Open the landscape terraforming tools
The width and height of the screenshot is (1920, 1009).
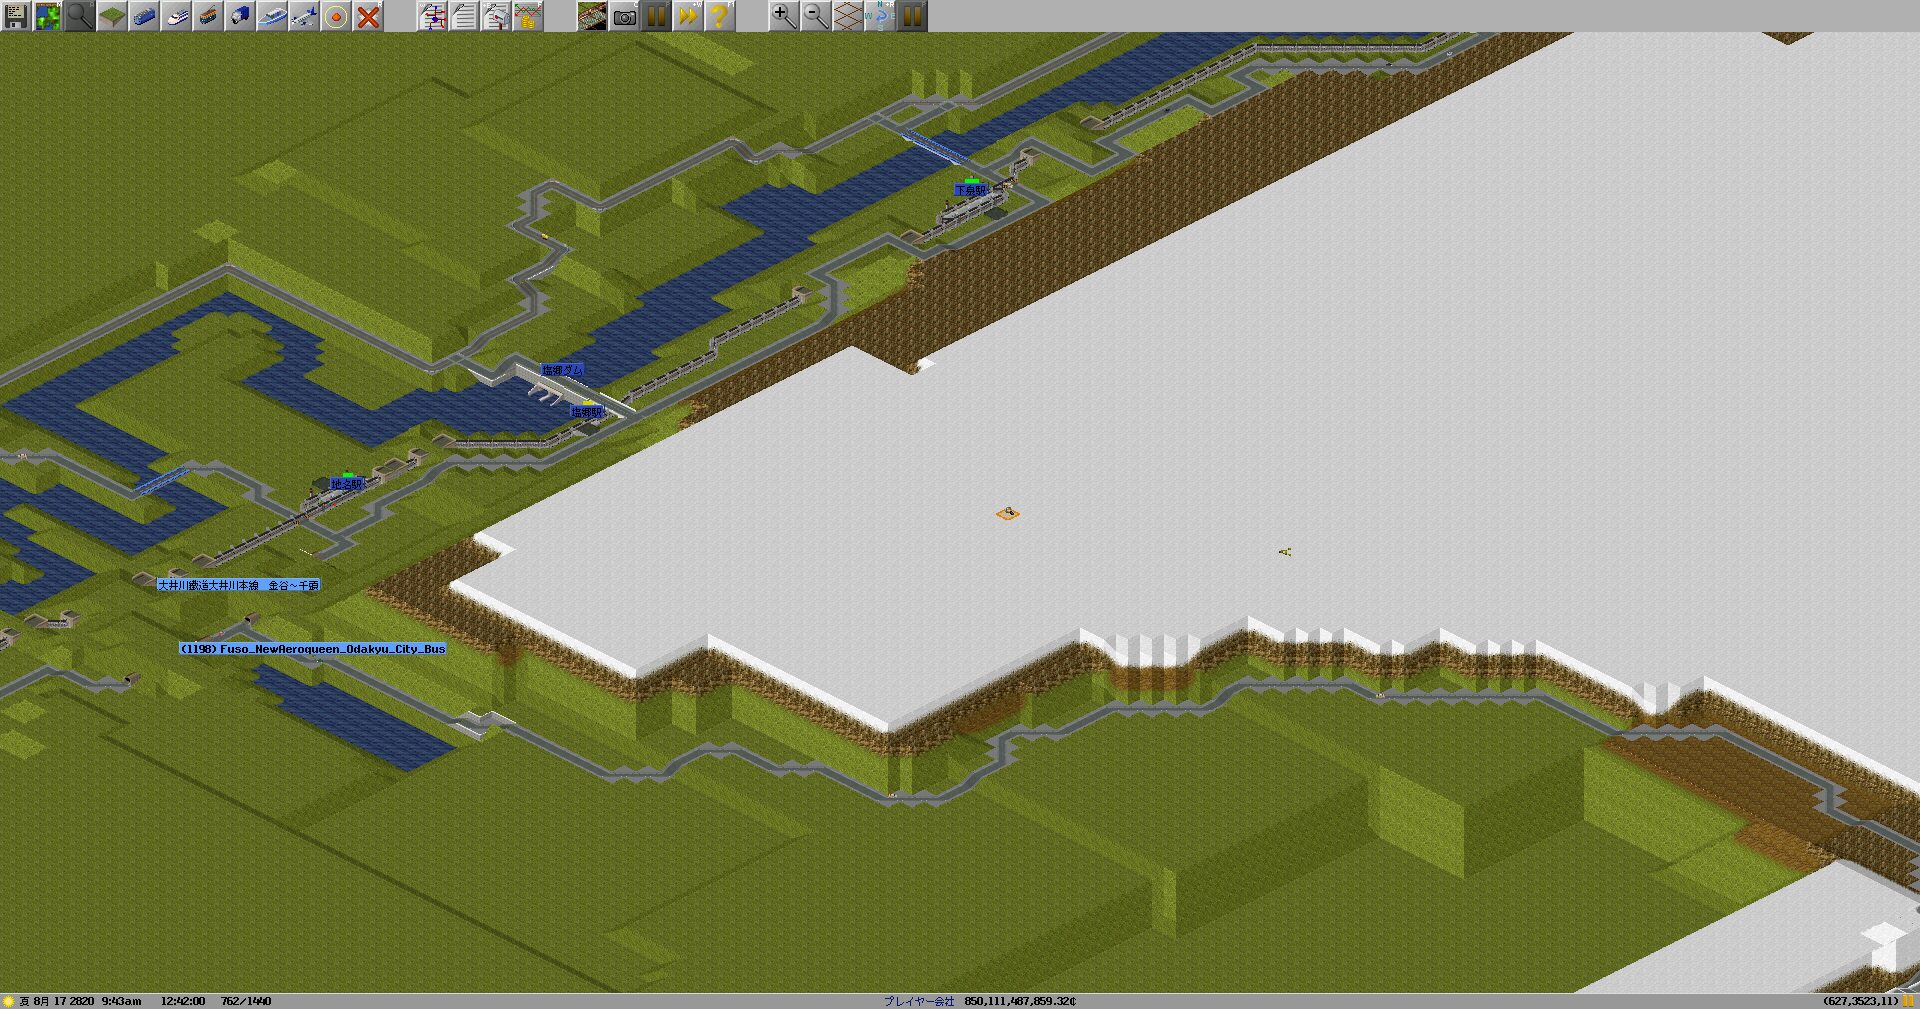pos(112,16)
